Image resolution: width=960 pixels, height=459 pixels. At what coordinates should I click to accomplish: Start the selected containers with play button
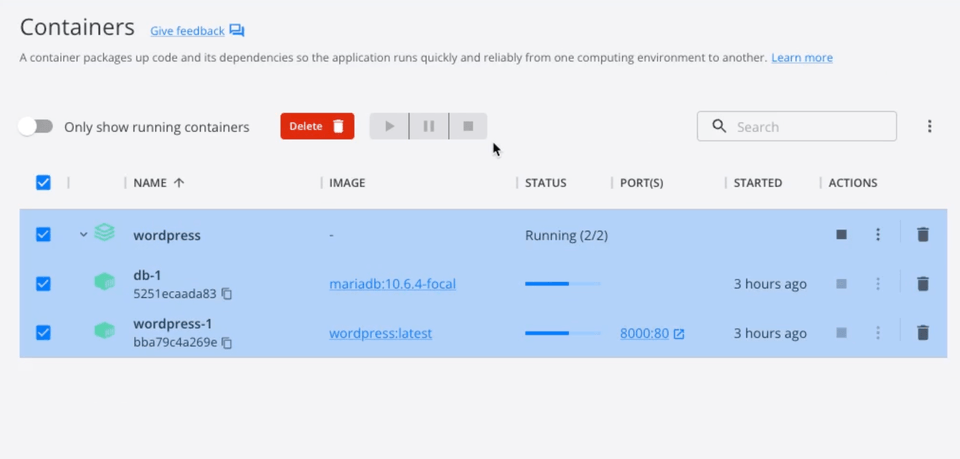(x=389, y=126)
